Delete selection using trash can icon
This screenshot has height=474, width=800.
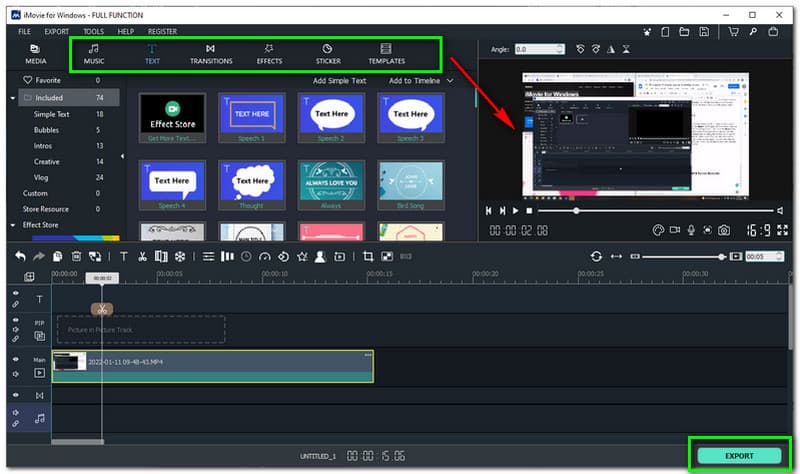74,257
